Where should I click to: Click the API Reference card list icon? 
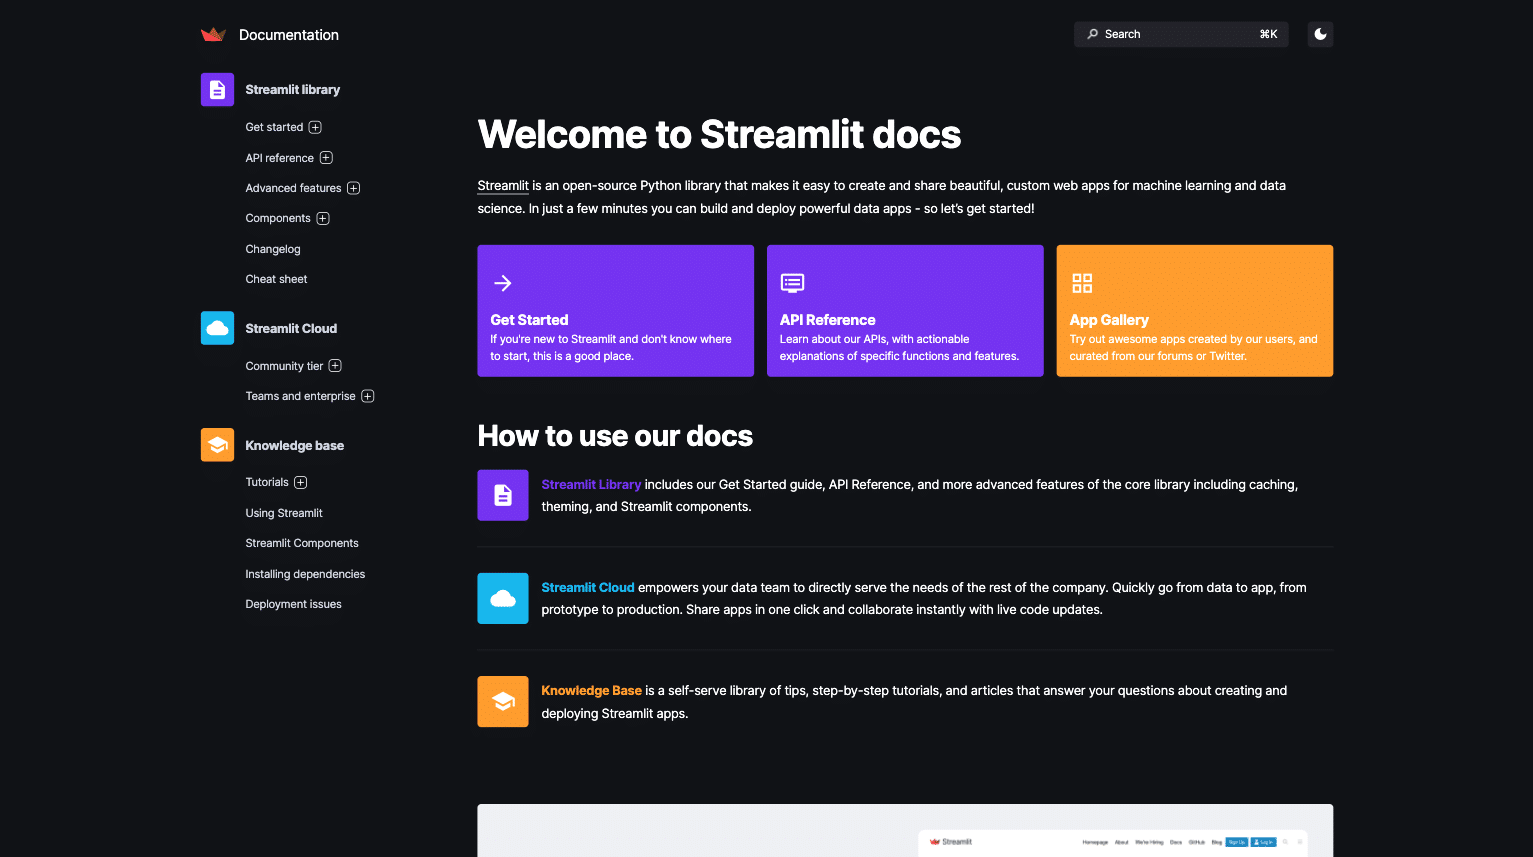tap(792, 283)
